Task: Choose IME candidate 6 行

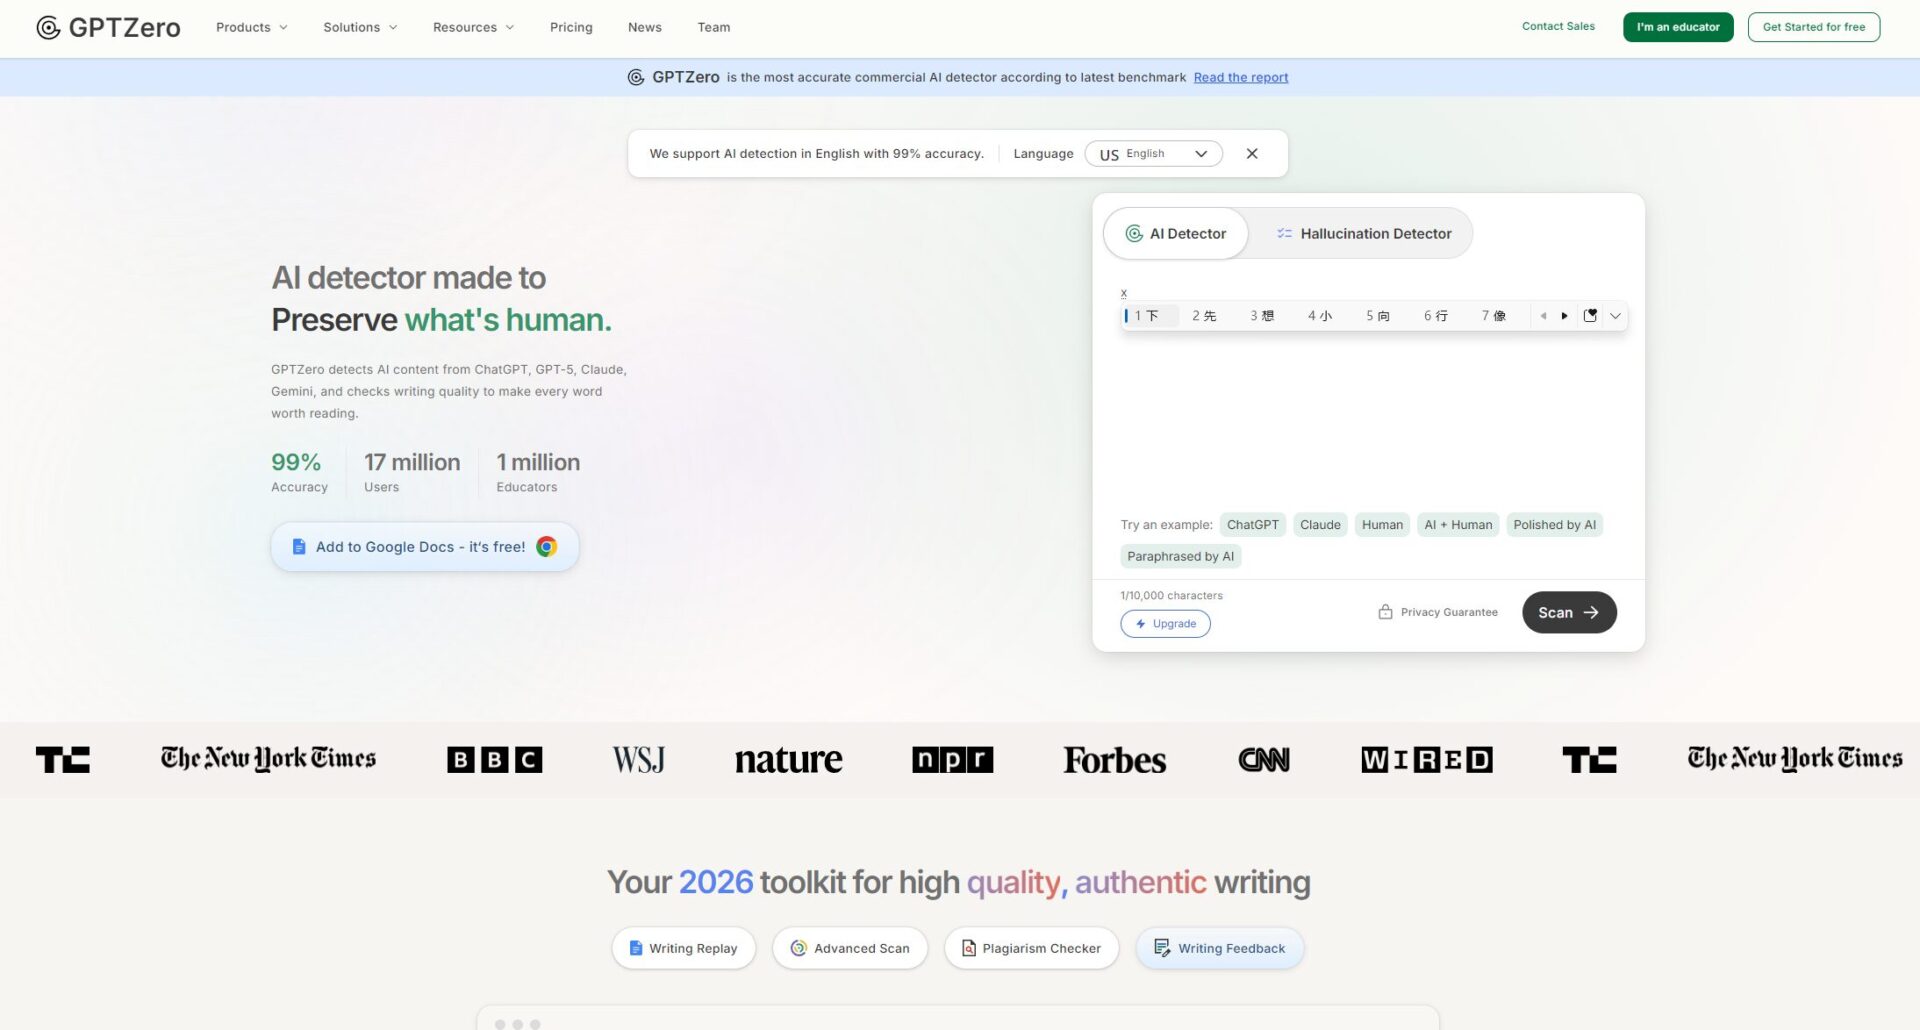Action: pos(1436,316)
